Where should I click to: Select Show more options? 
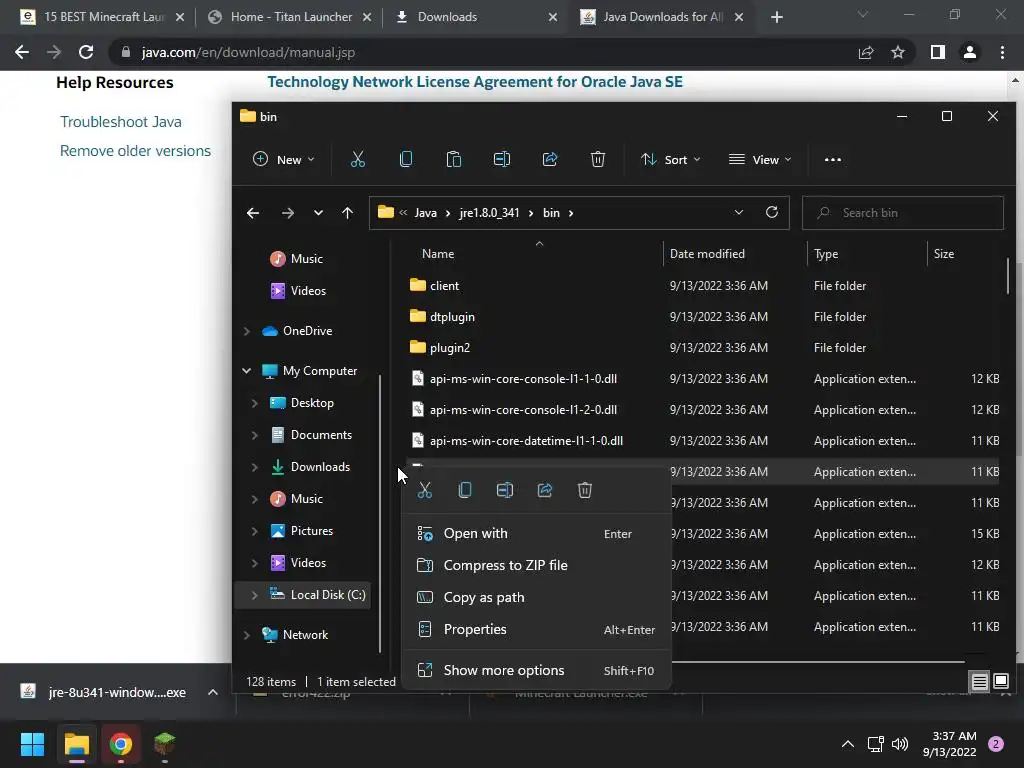pyautogui.click(x=536, y=671)
